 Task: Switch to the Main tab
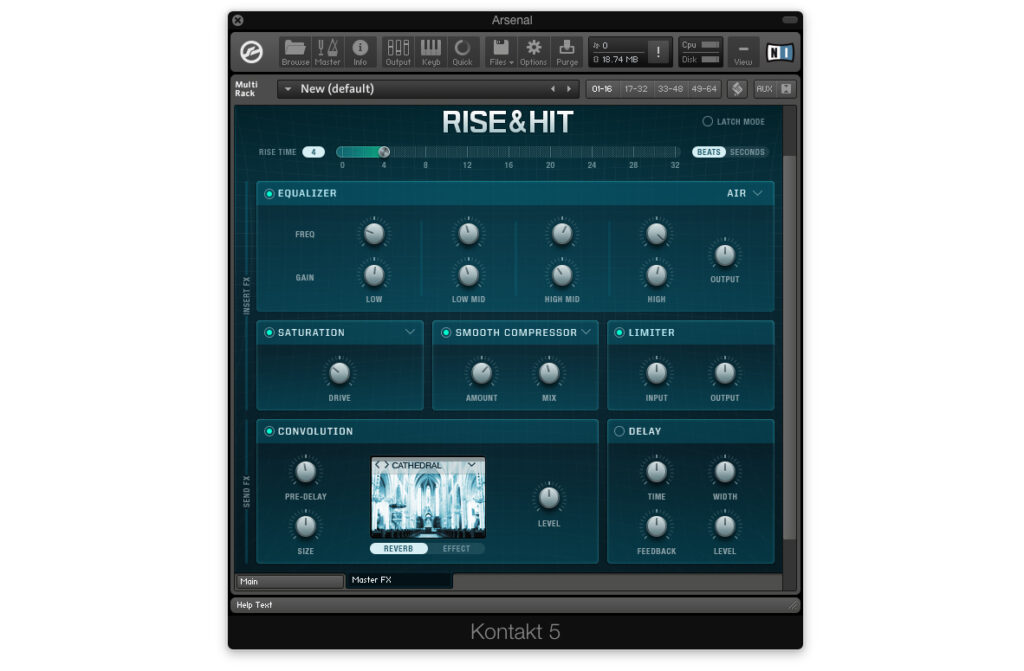(289, 581)
